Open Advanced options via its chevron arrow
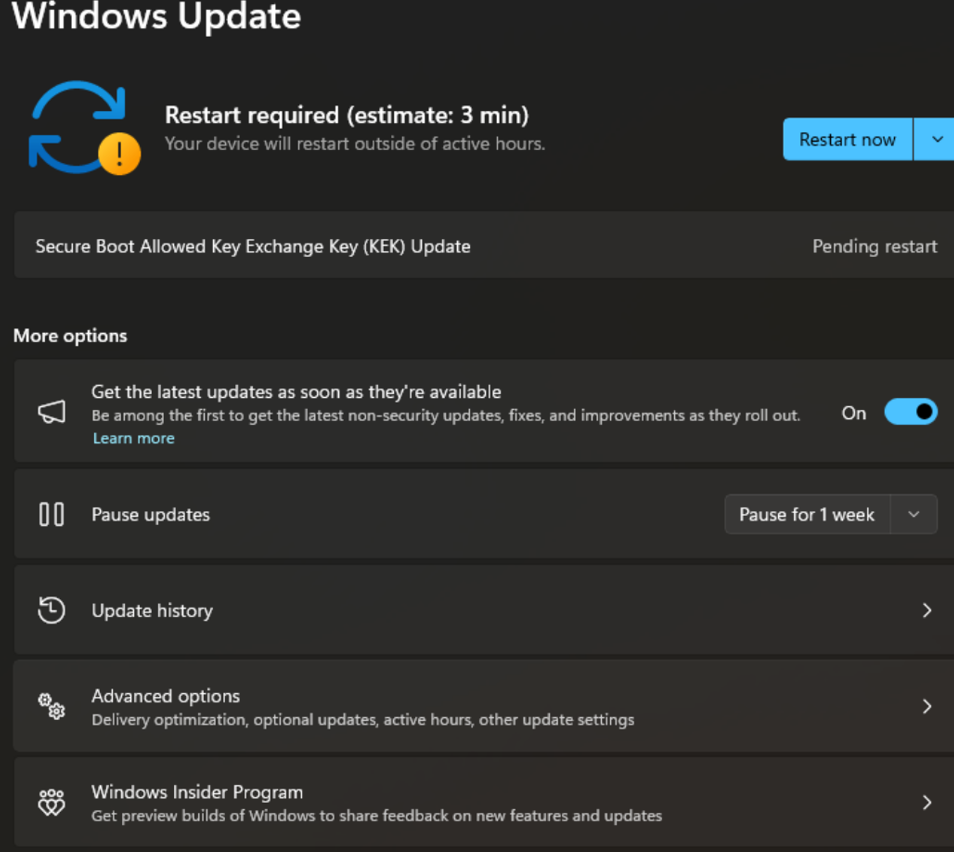 927,707
